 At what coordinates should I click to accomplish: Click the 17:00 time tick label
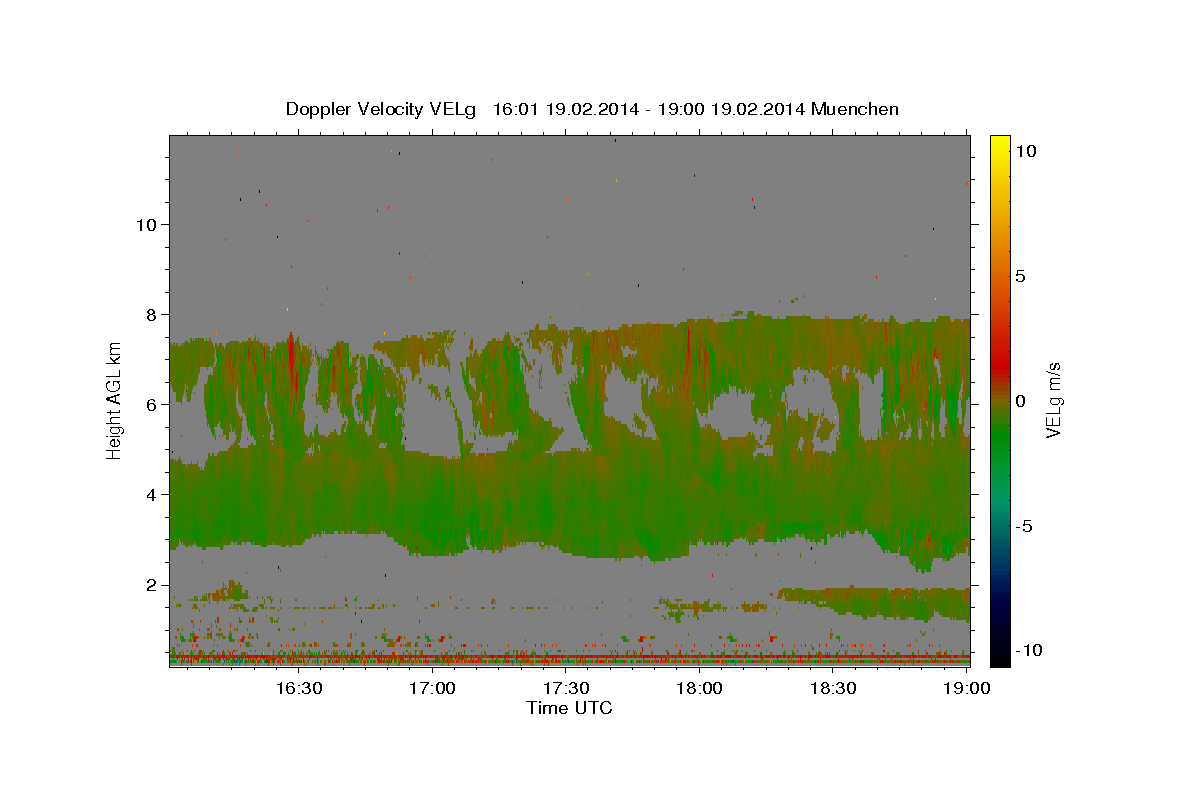(x=432, y=688)
